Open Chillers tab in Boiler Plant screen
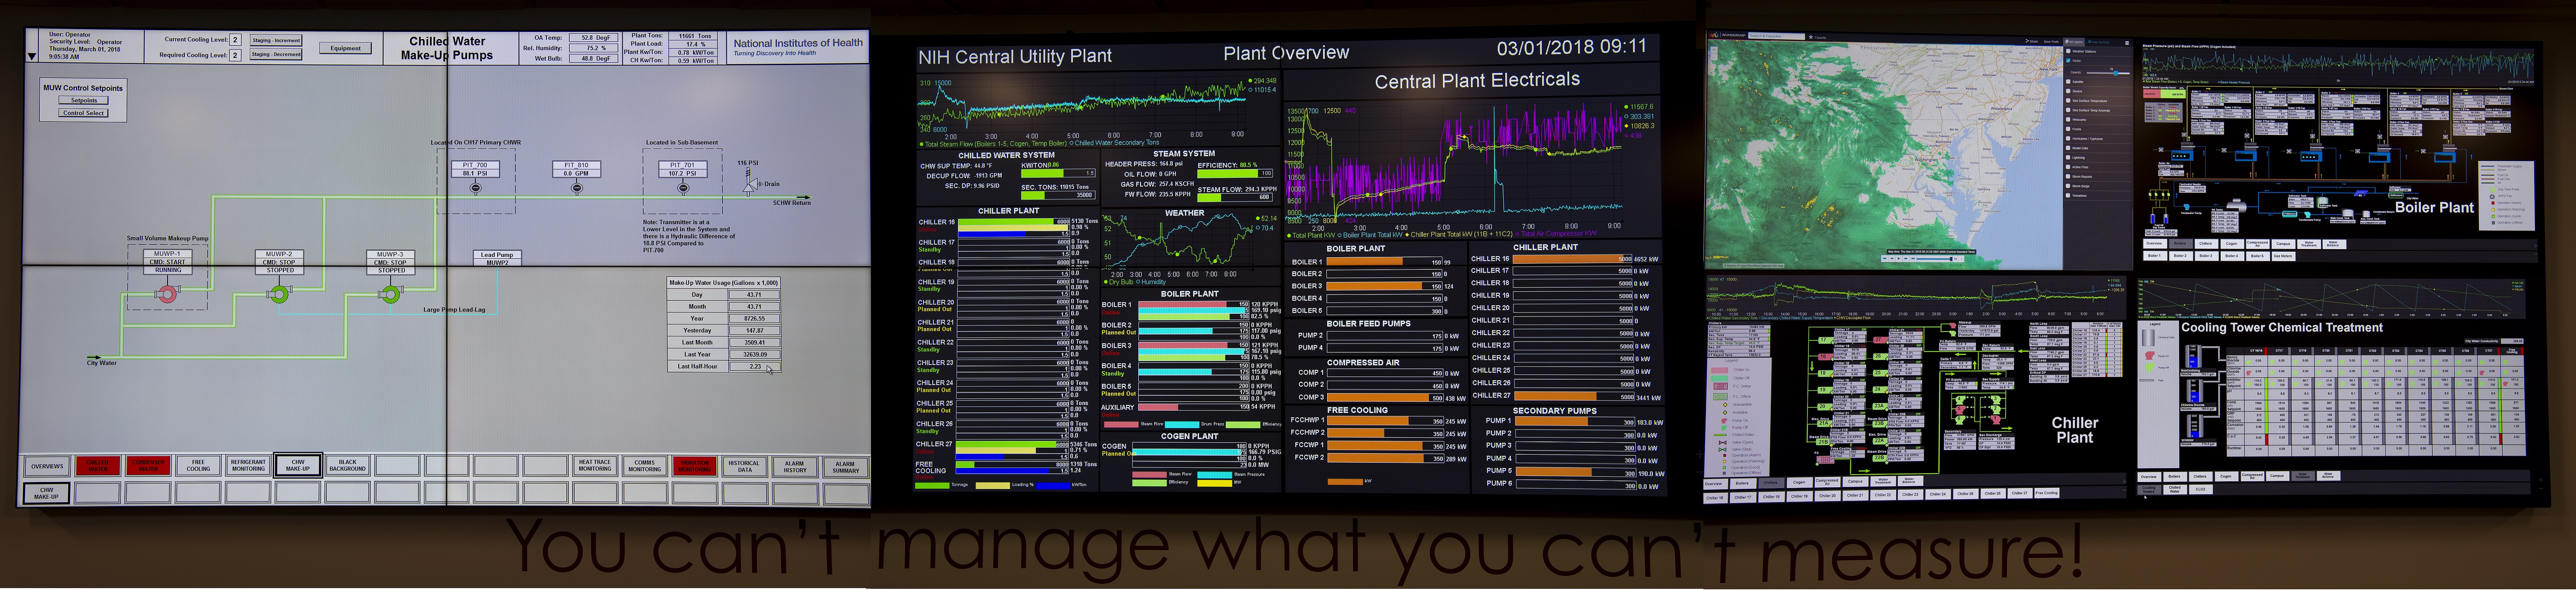The image size is (2576, 590). 2207,244
